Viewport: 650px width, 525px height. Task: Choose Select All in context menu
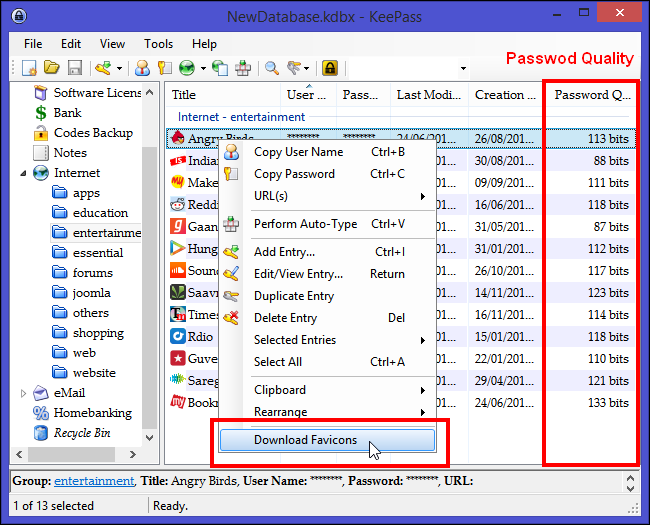point(327,362)
